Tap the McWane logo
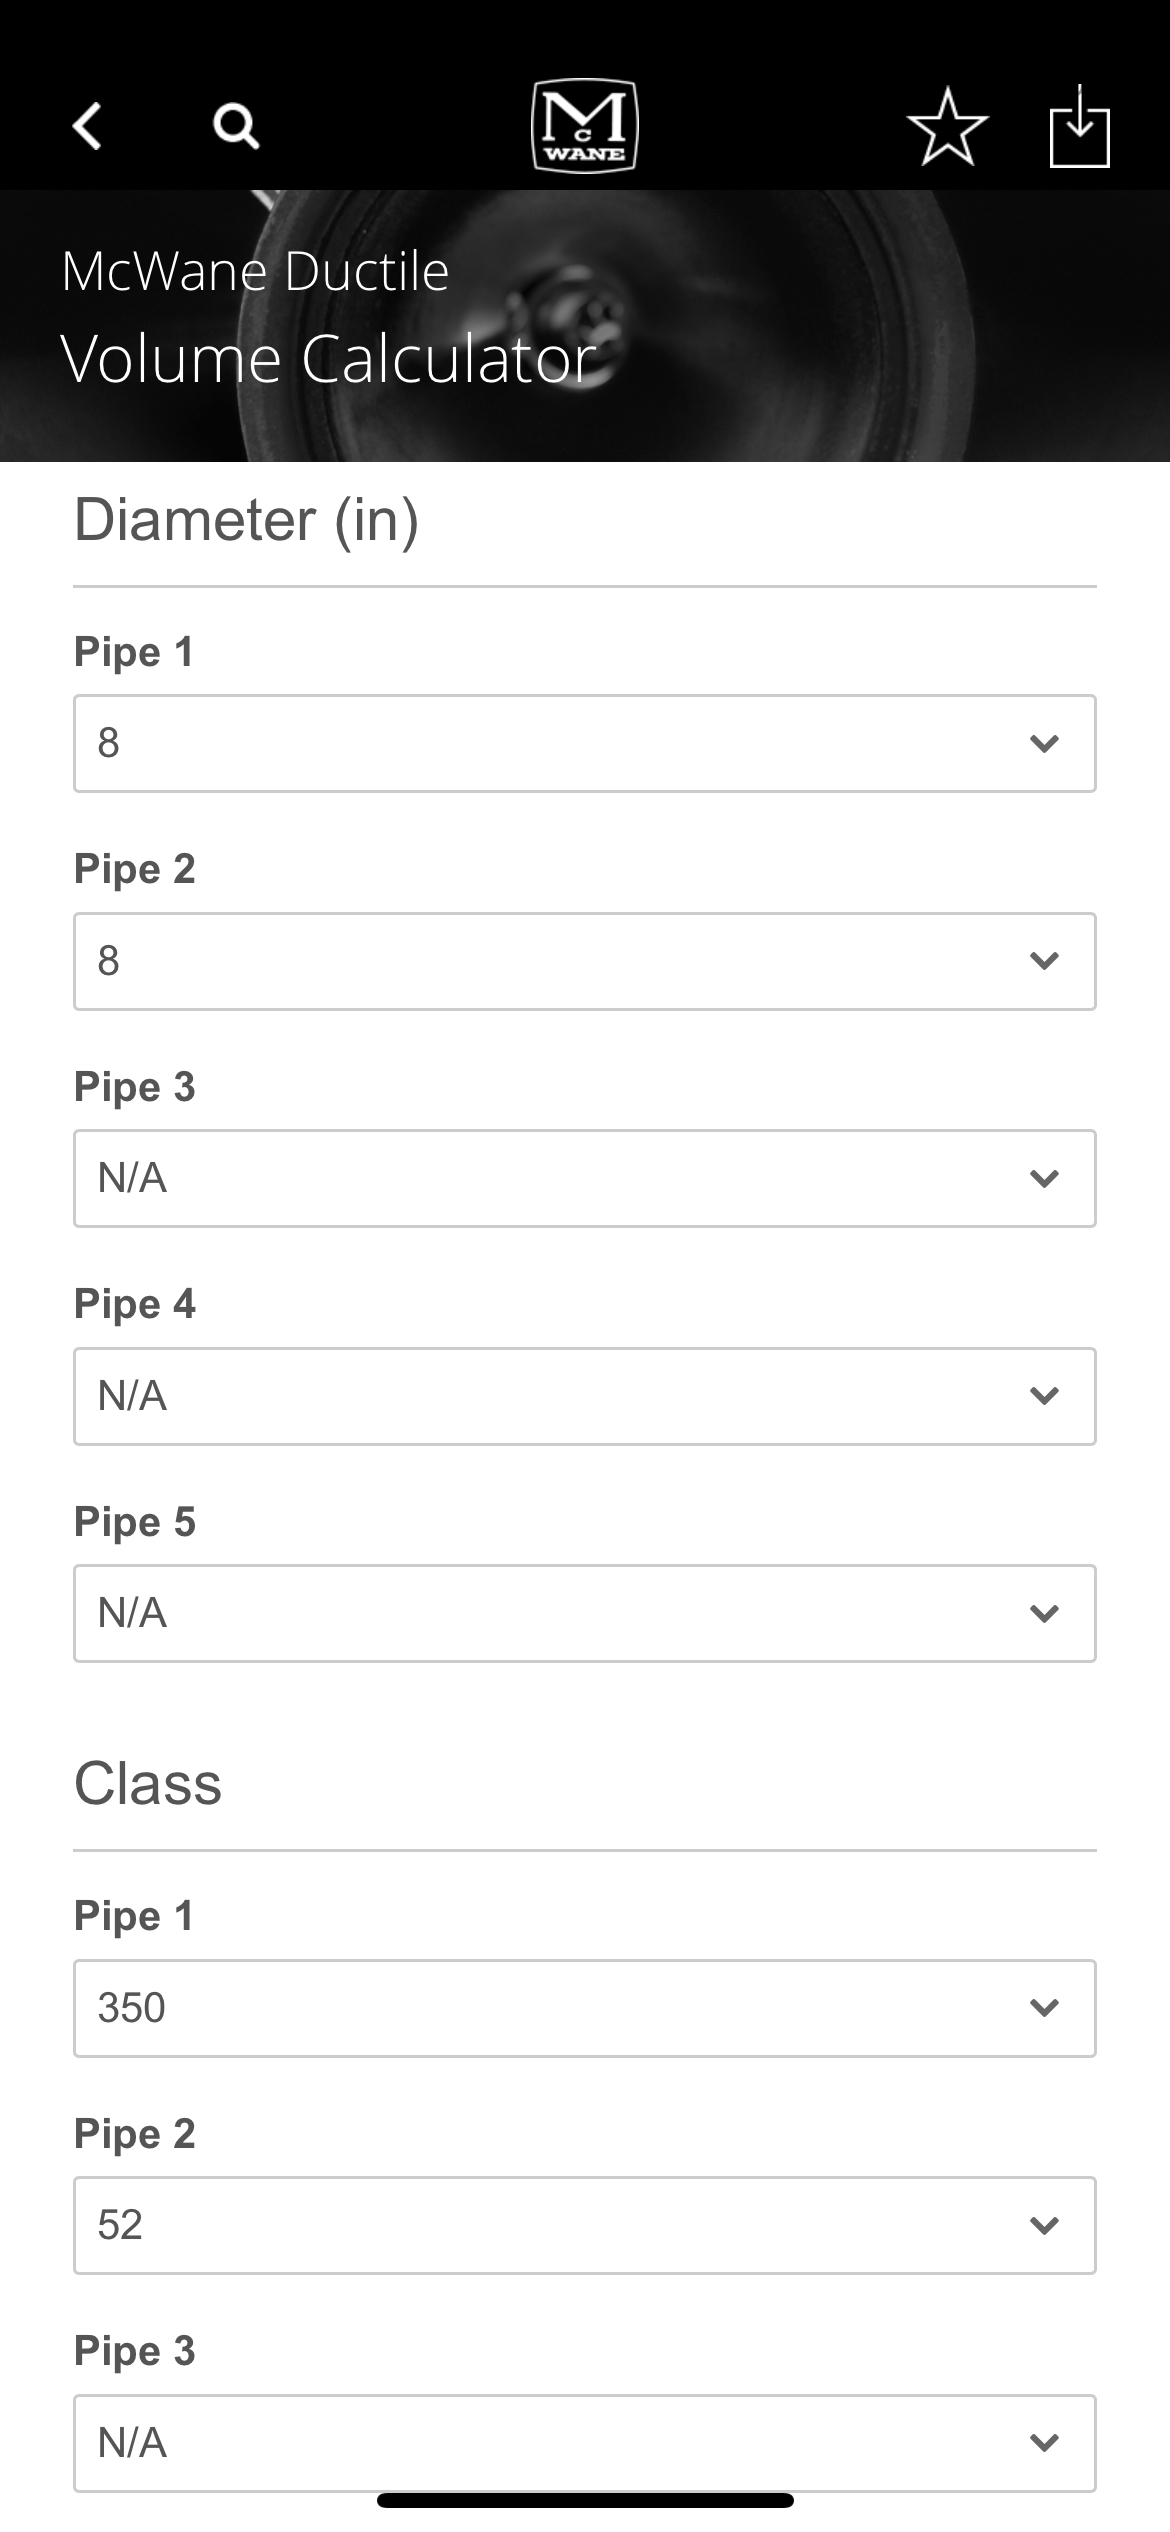 585,126
